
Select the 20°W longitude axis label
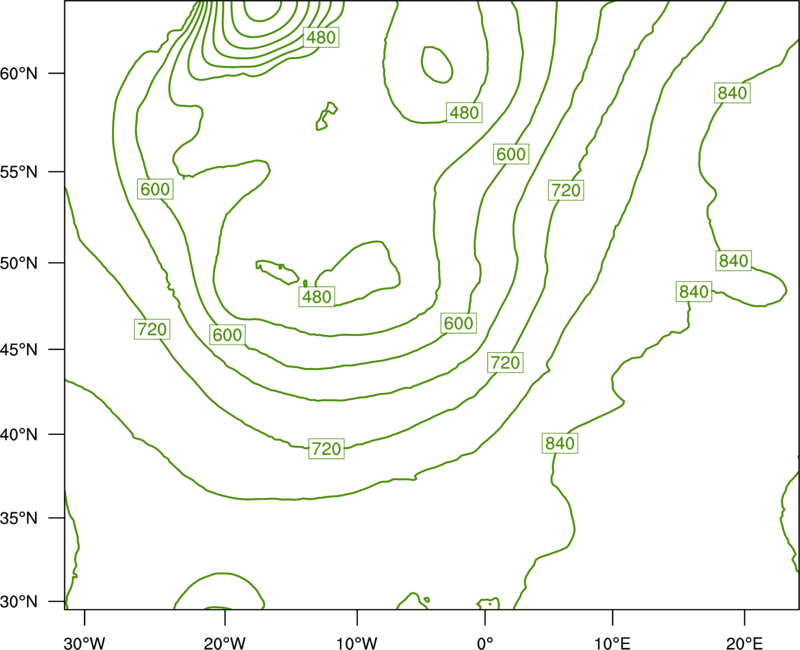point(225,643)
